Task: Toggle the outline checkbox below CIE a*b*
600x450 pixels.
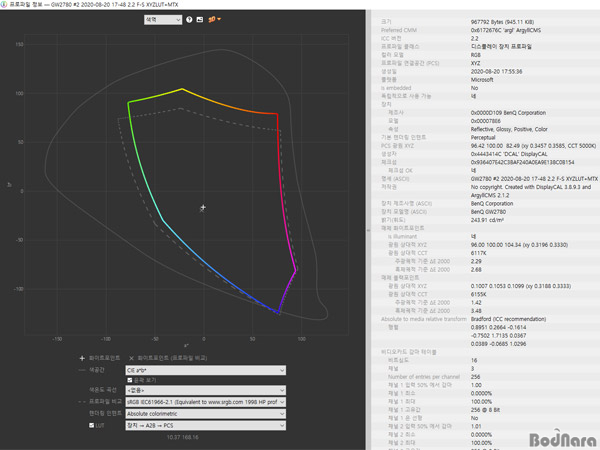Action: tap(129, 380)
